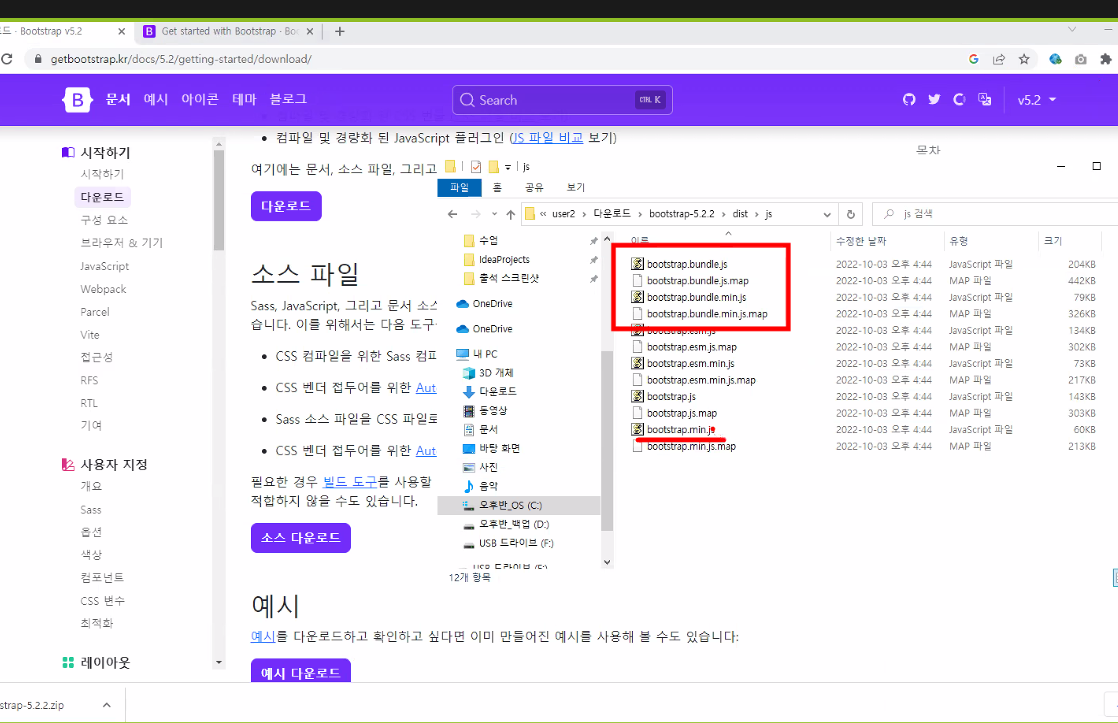Open a new browser tab with plus
The height and width of the screenshot is (723, 1118).
click(x=339, y=31)
